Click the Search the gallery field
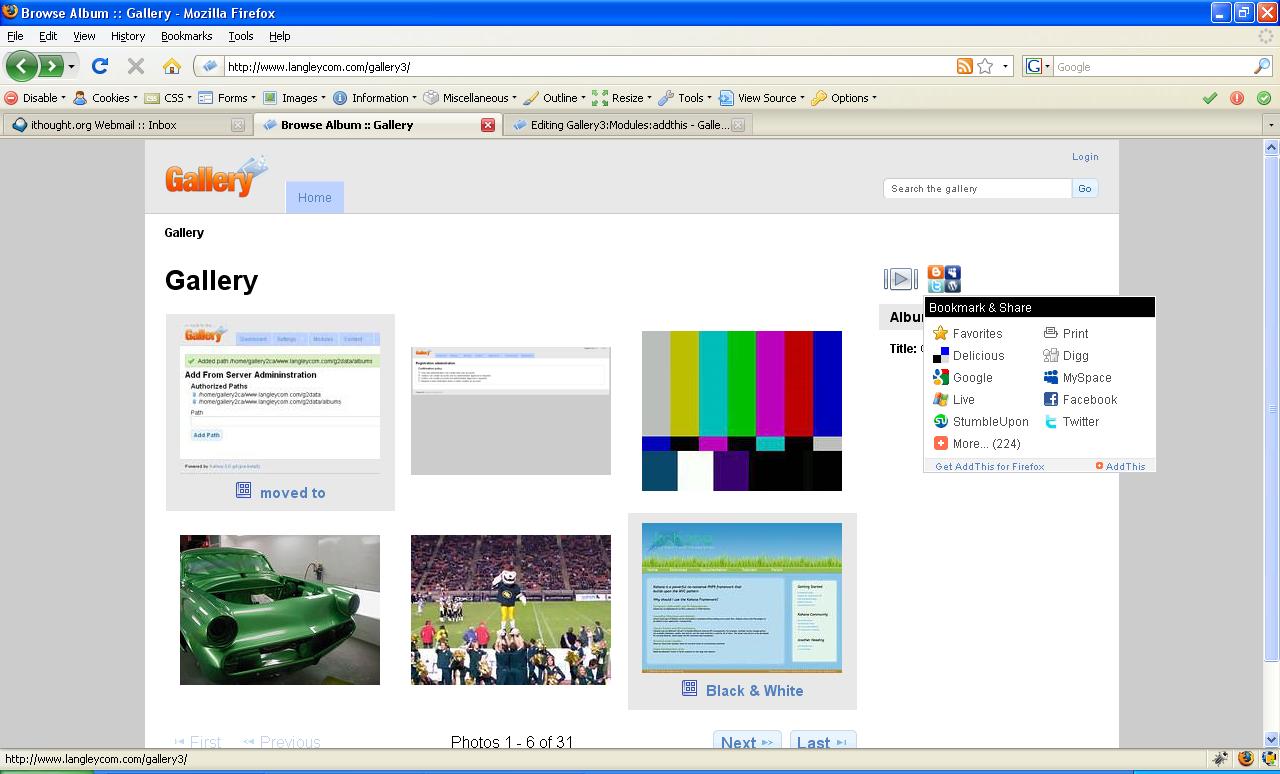Screen dimensions: 1280x774 [977, 188]
